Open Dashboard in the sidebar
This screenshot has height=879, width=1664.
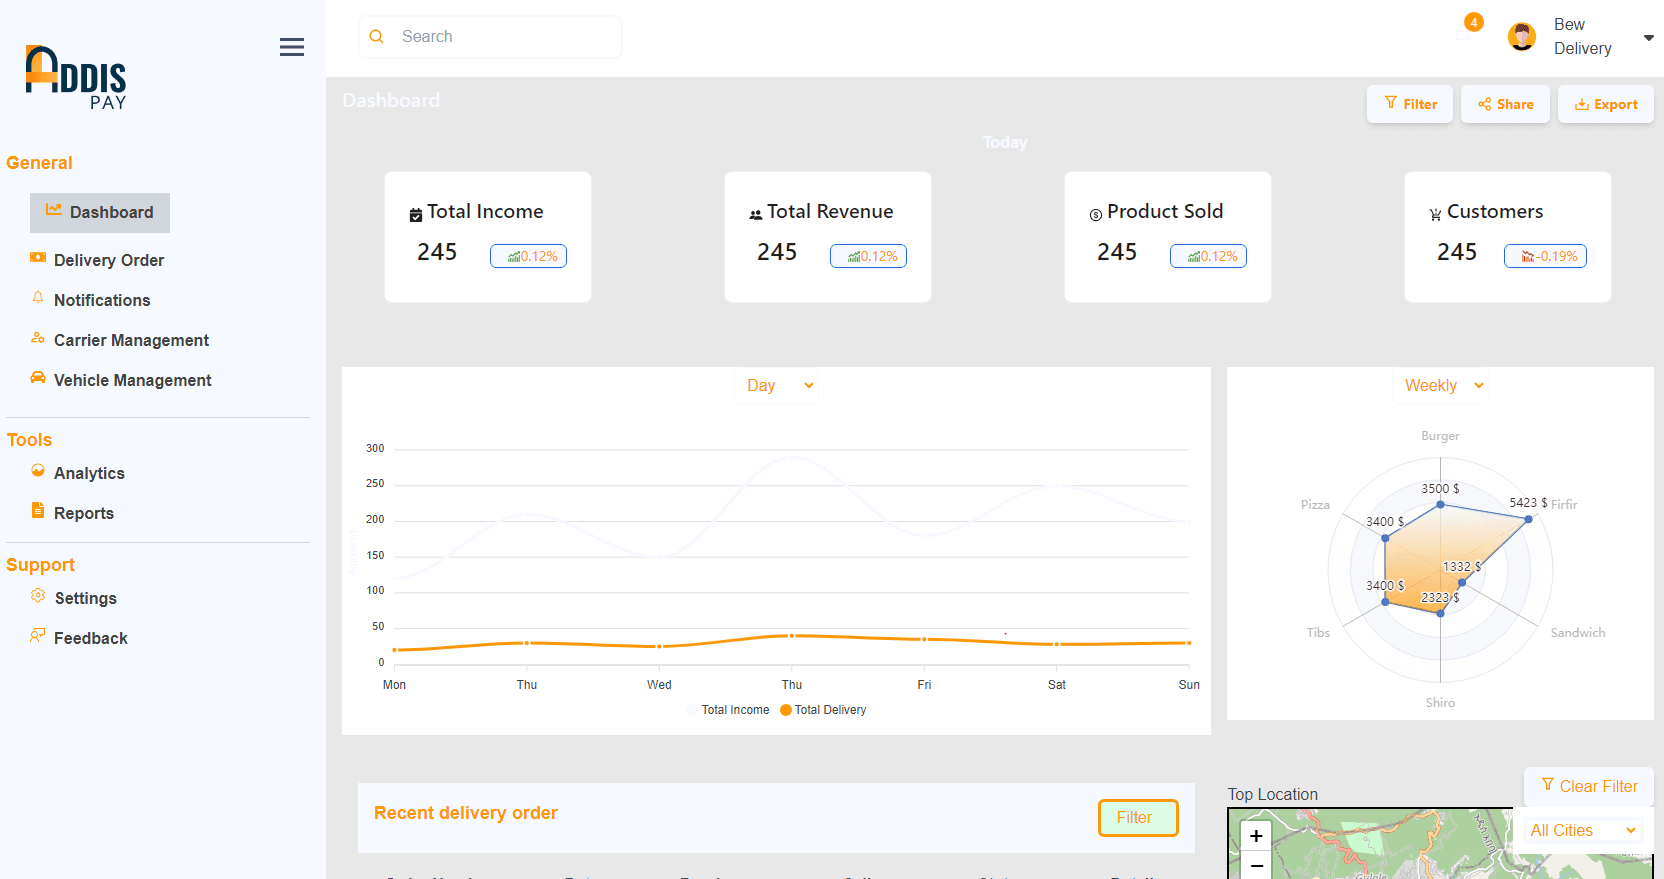(x=100, y=213)
